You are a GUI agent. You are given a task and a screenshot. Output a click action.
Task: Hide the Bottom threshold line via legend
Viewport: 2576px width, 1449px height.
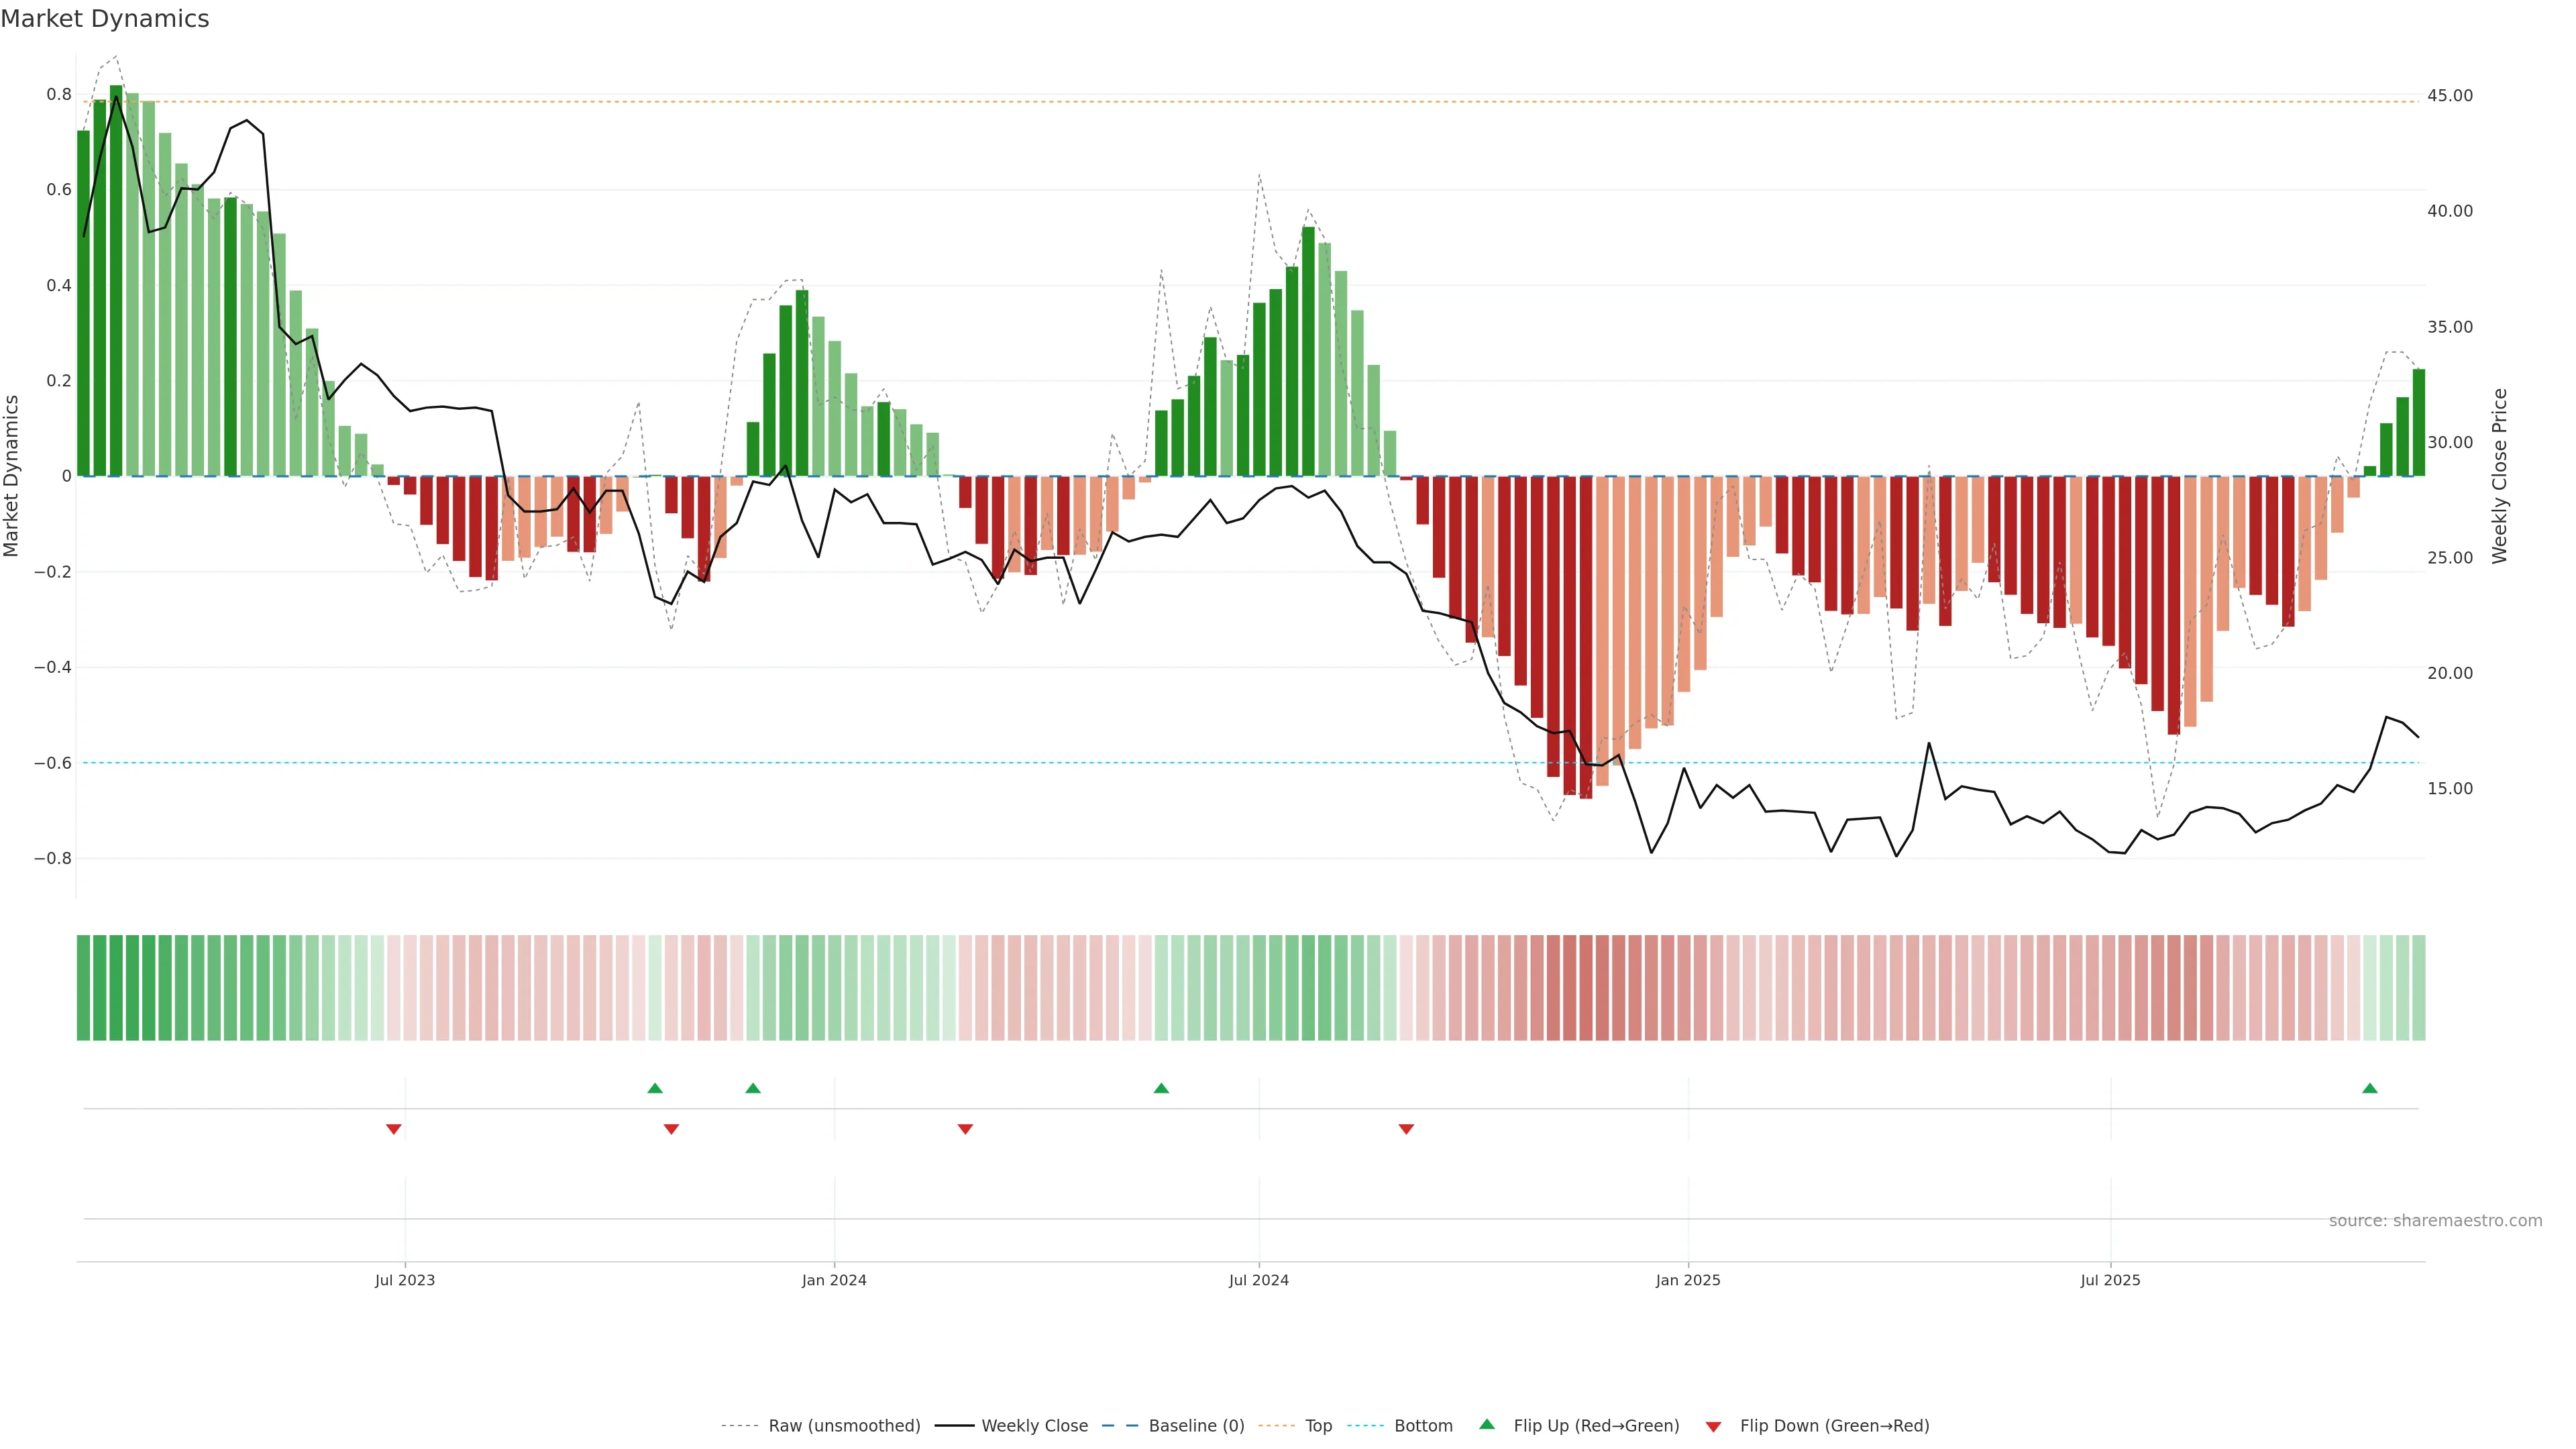(x=1423, y=1426)
